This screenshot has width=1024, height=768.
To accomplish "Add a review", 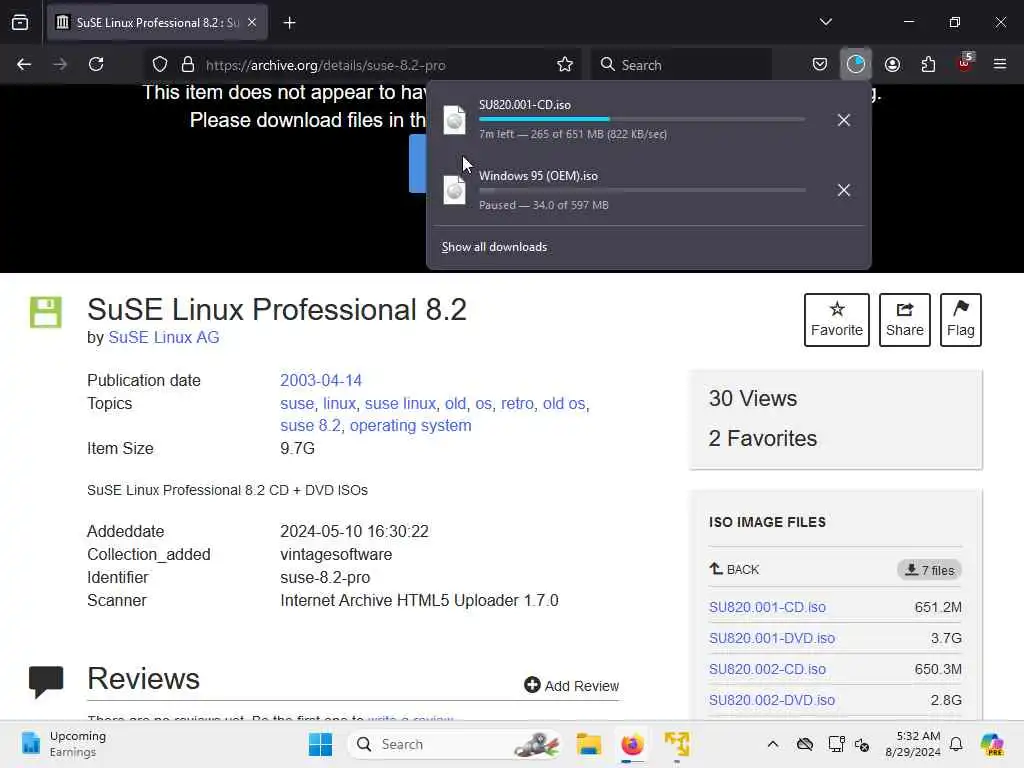I will 571,686.
